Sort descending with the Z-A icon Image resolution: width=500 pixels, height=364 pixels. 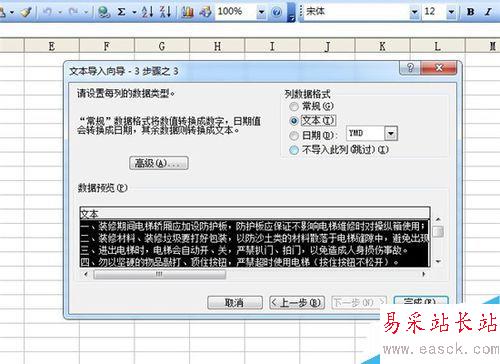(x=165, y=12)
